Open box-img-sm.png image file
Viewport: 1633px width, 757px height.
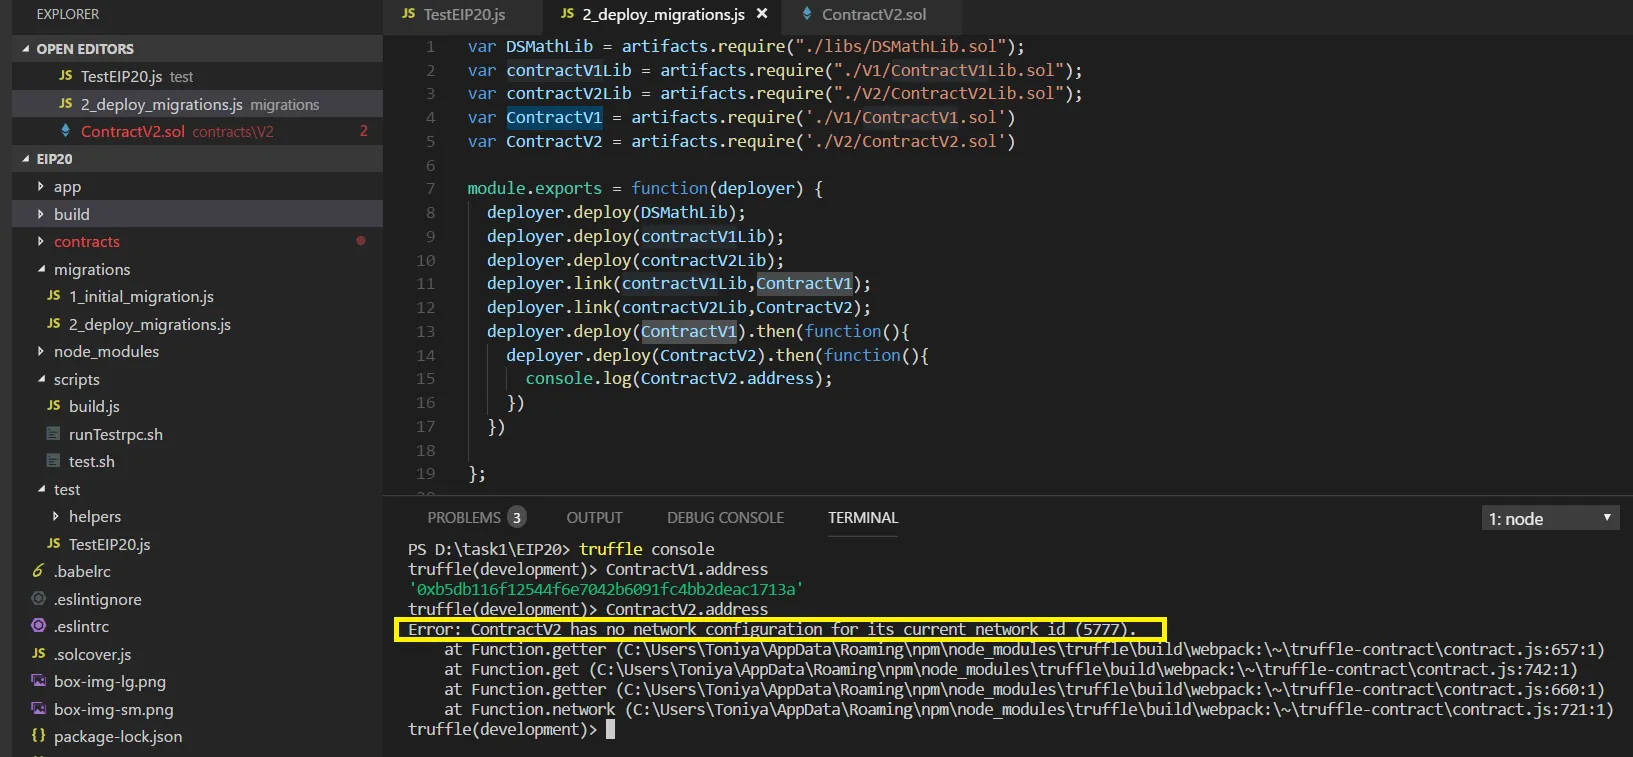[x=197, y=709]
